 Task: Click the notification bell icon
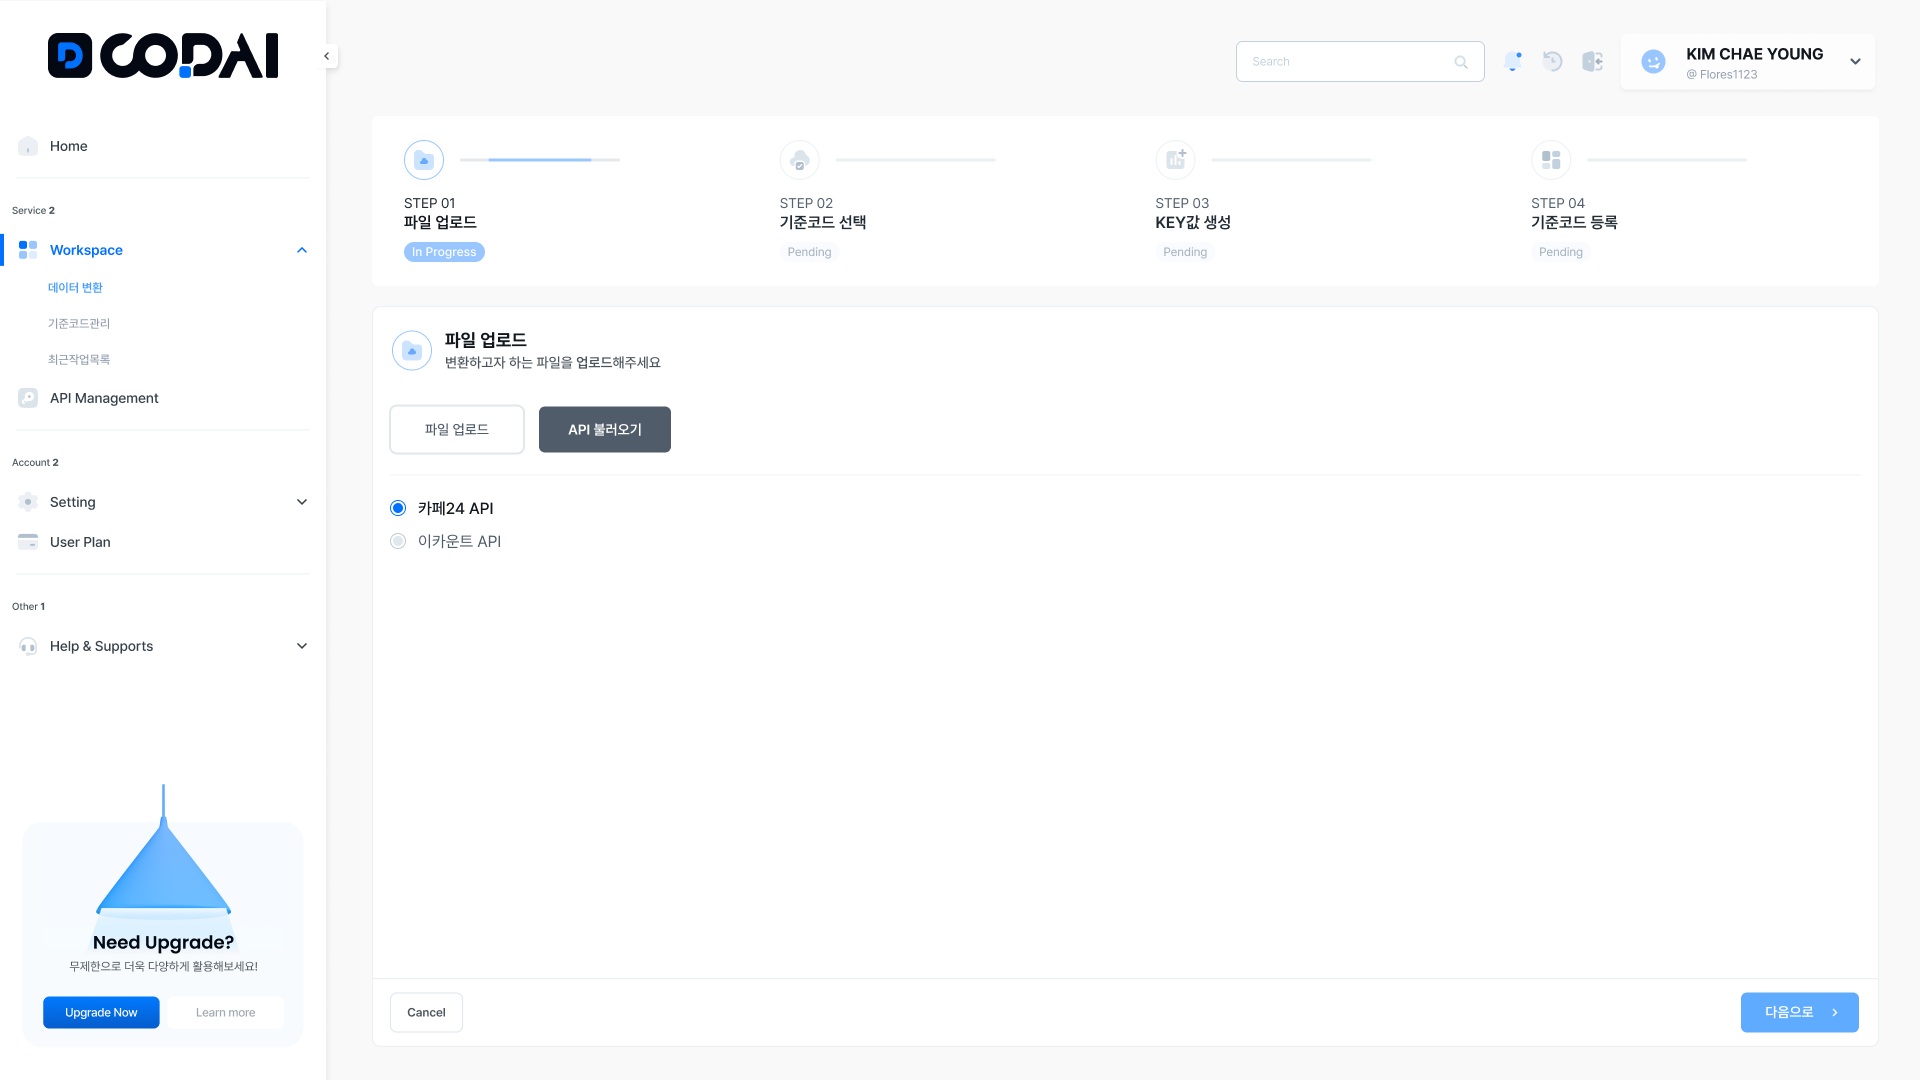1512,62
